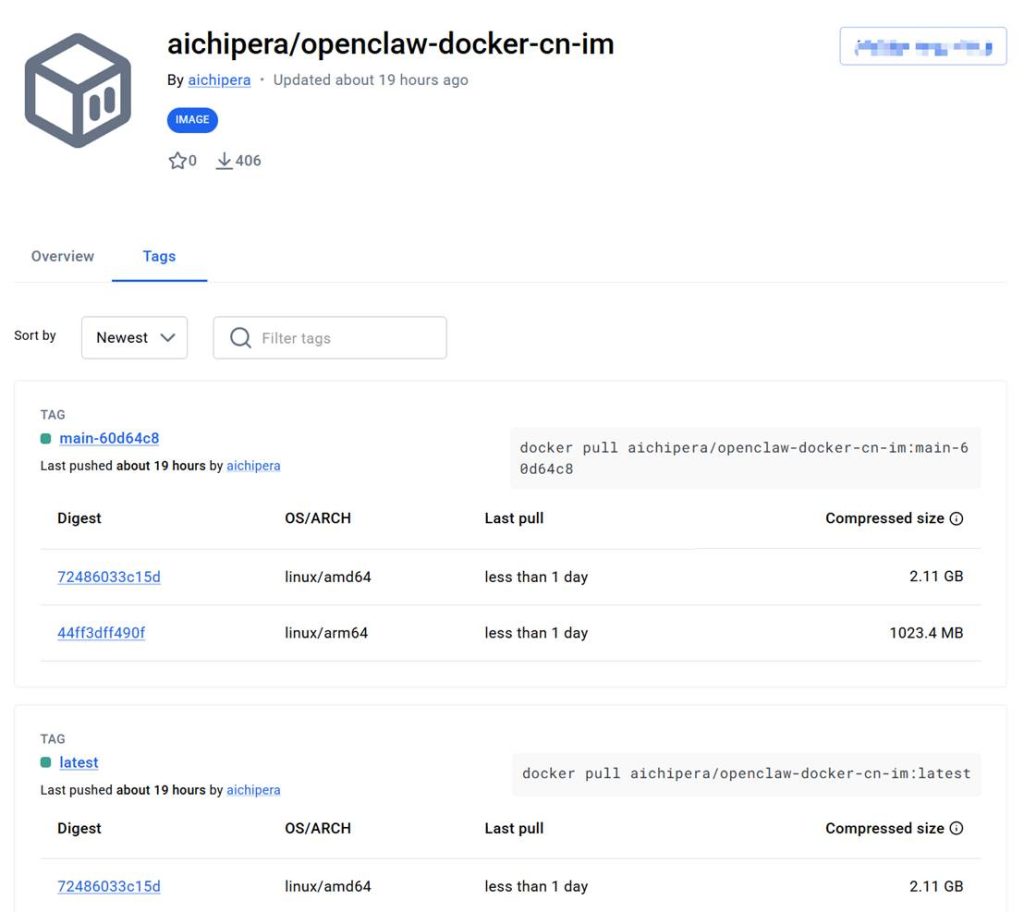Click the docker pull command for main-60d64c8
1024x912 pixels.
744,458
